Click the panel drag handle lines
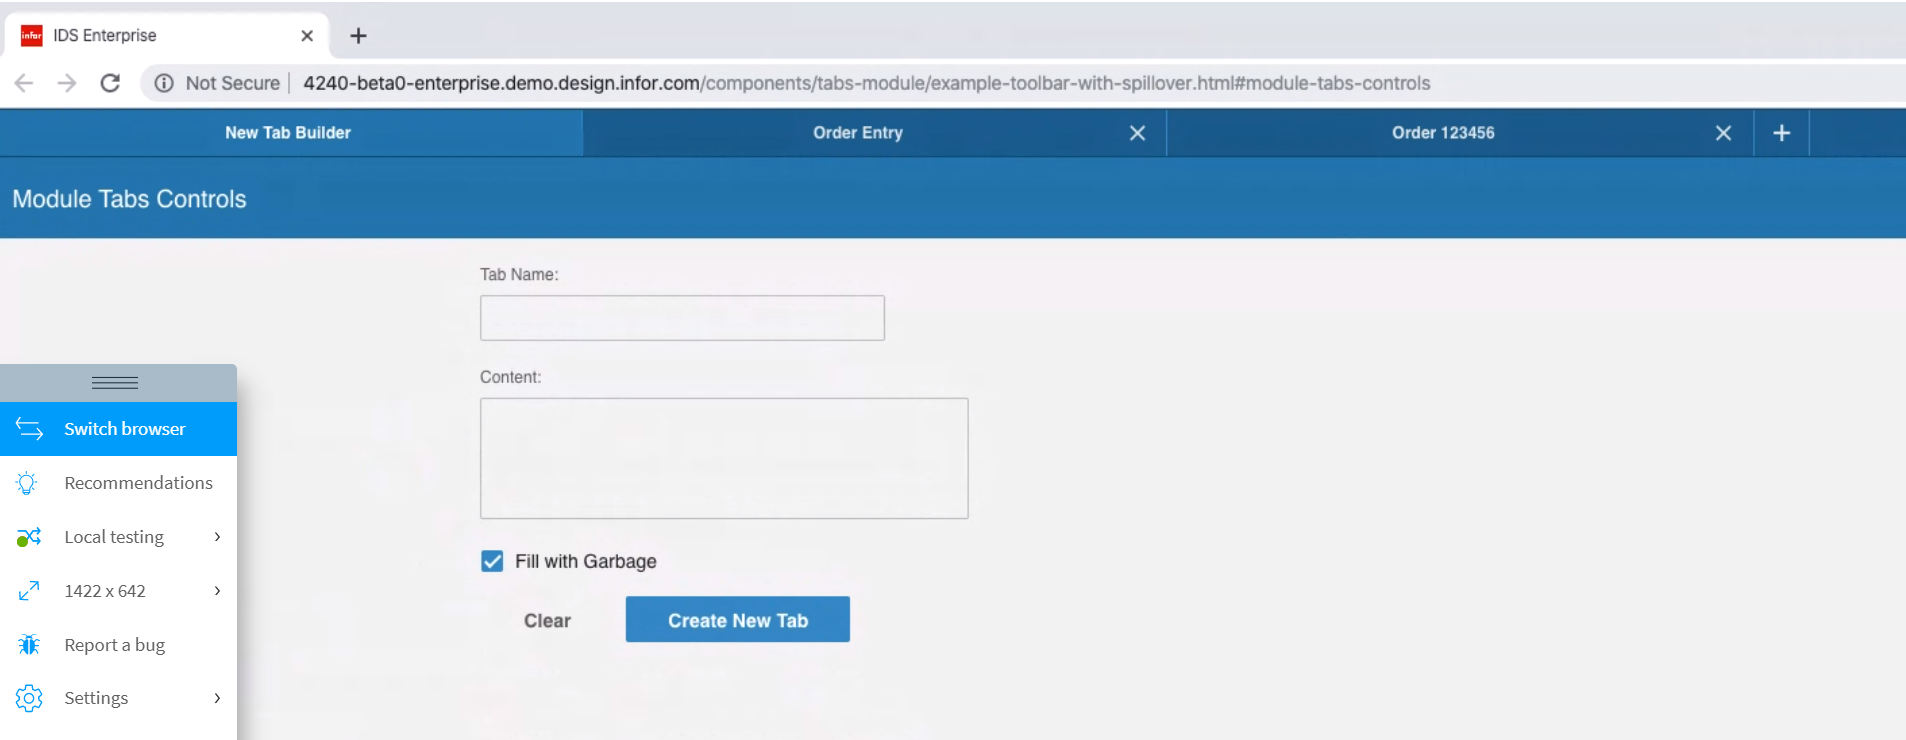The height and width of the screenshot is (740, 1906). pos(115,383)
